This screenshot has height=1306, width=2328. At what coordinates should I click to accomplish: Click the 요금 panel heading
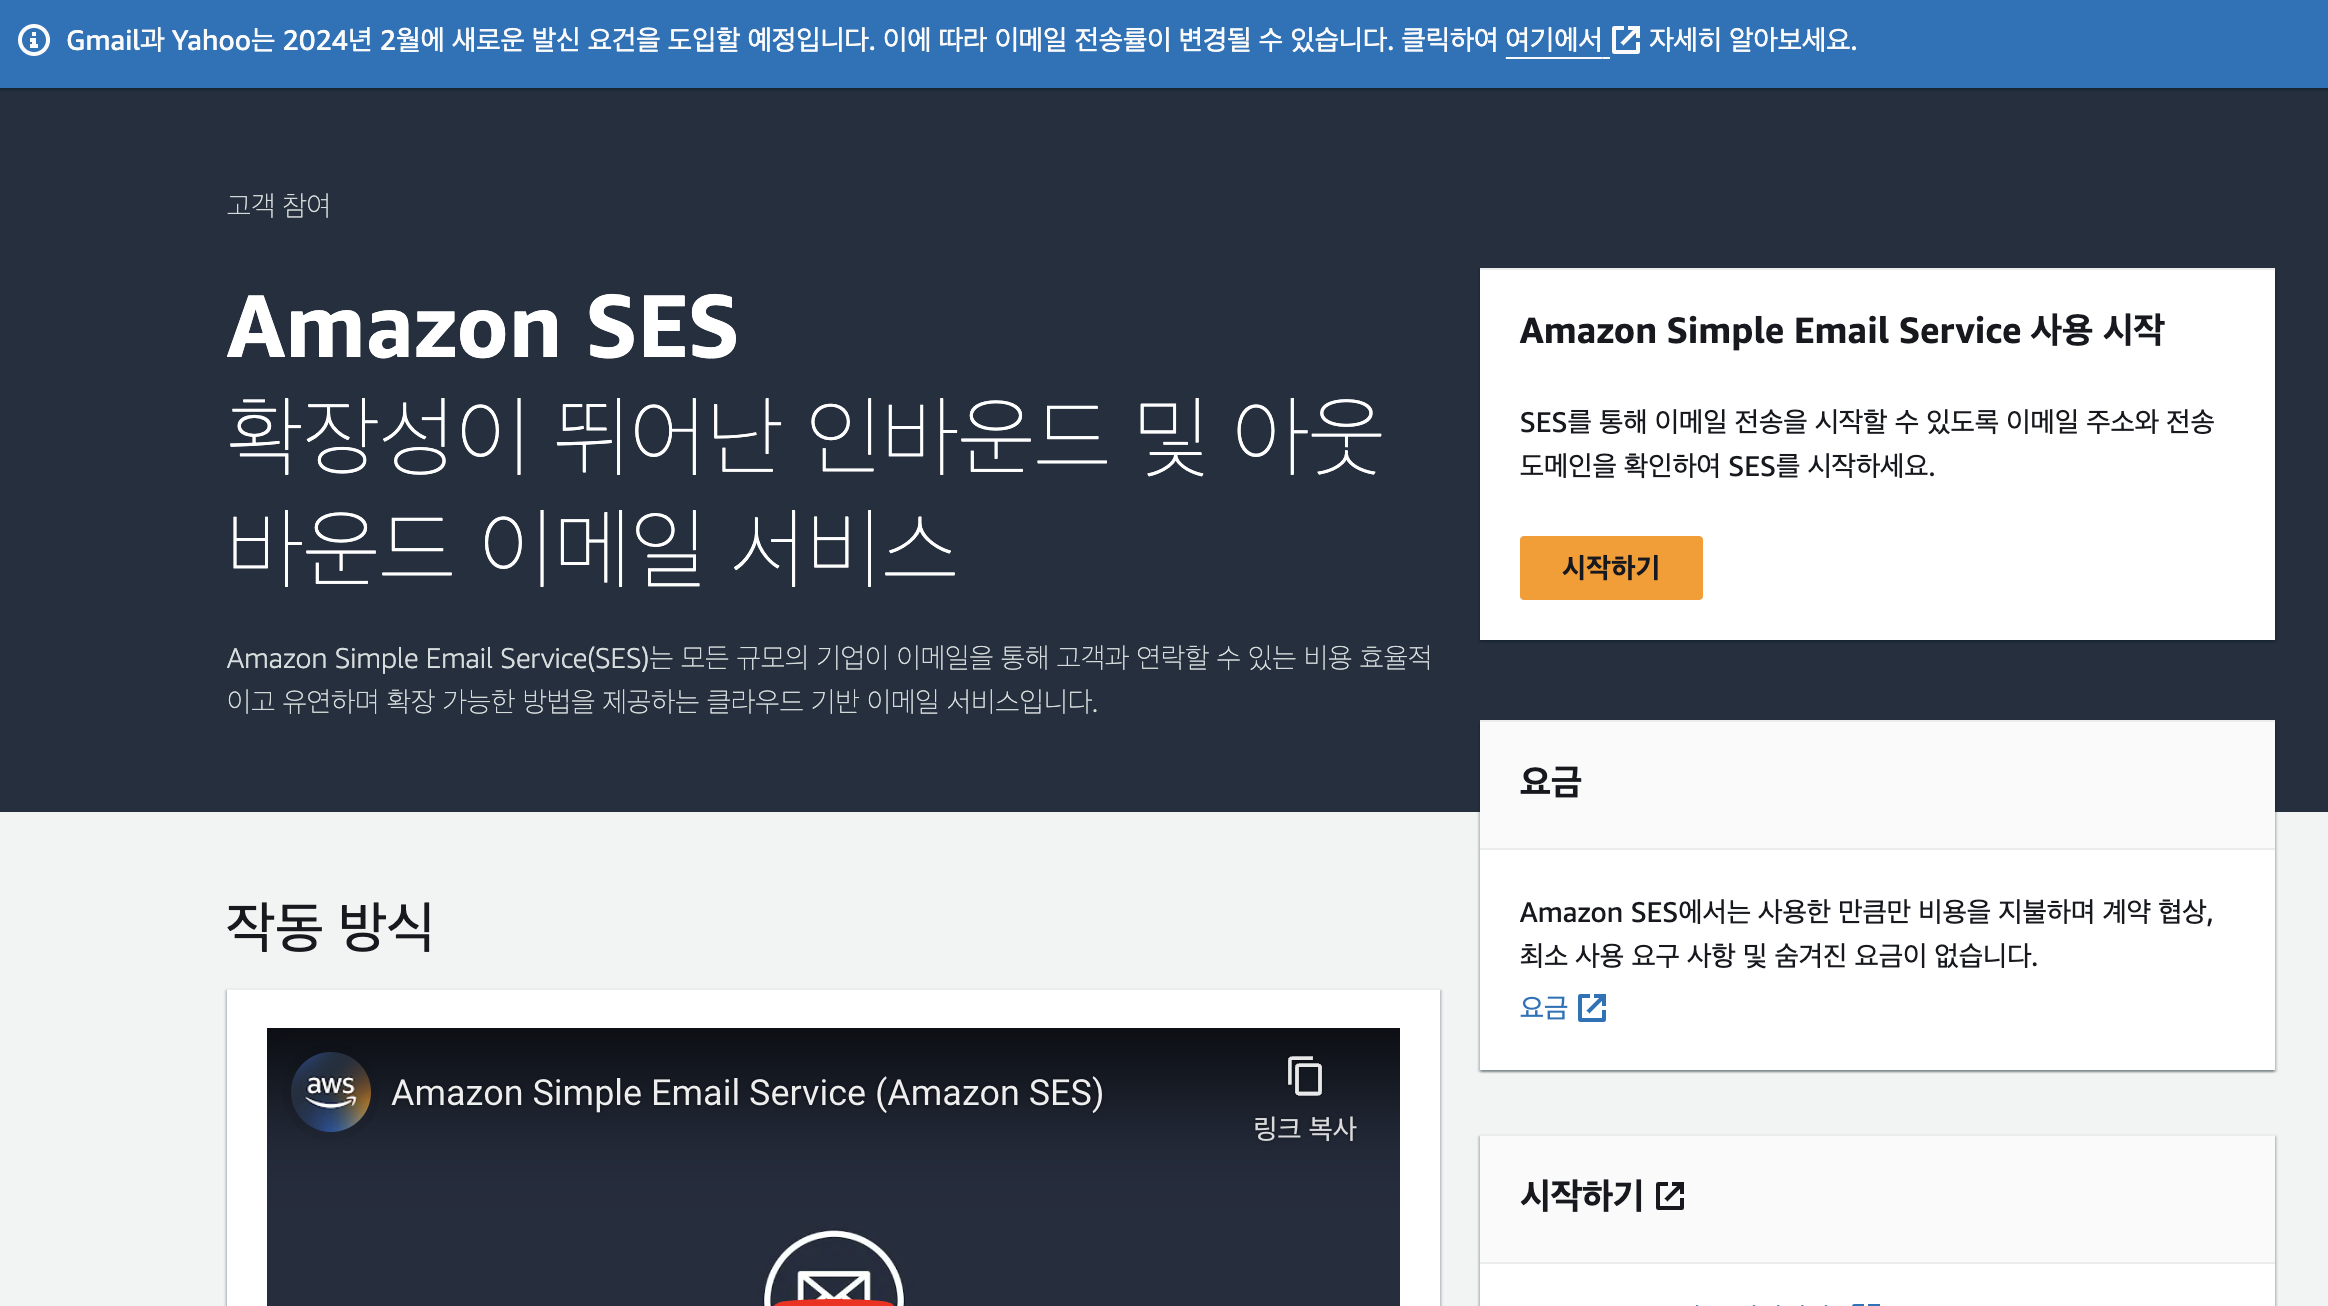1550,781
